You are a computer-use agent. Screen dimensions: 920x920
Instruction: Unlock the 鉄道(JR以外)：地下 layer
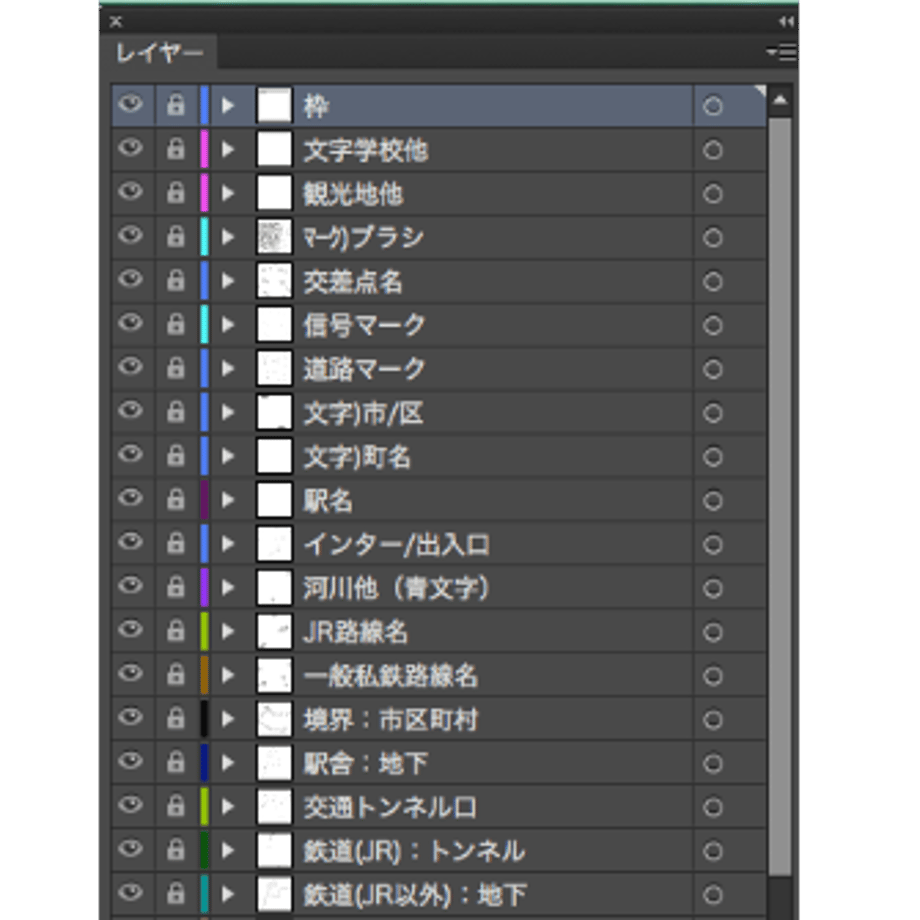(175, 894)
